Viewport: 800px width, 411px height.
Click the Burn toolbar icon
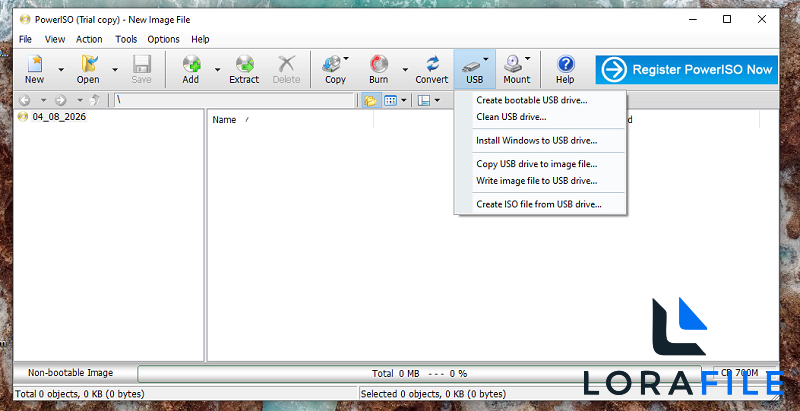point(379,69)
